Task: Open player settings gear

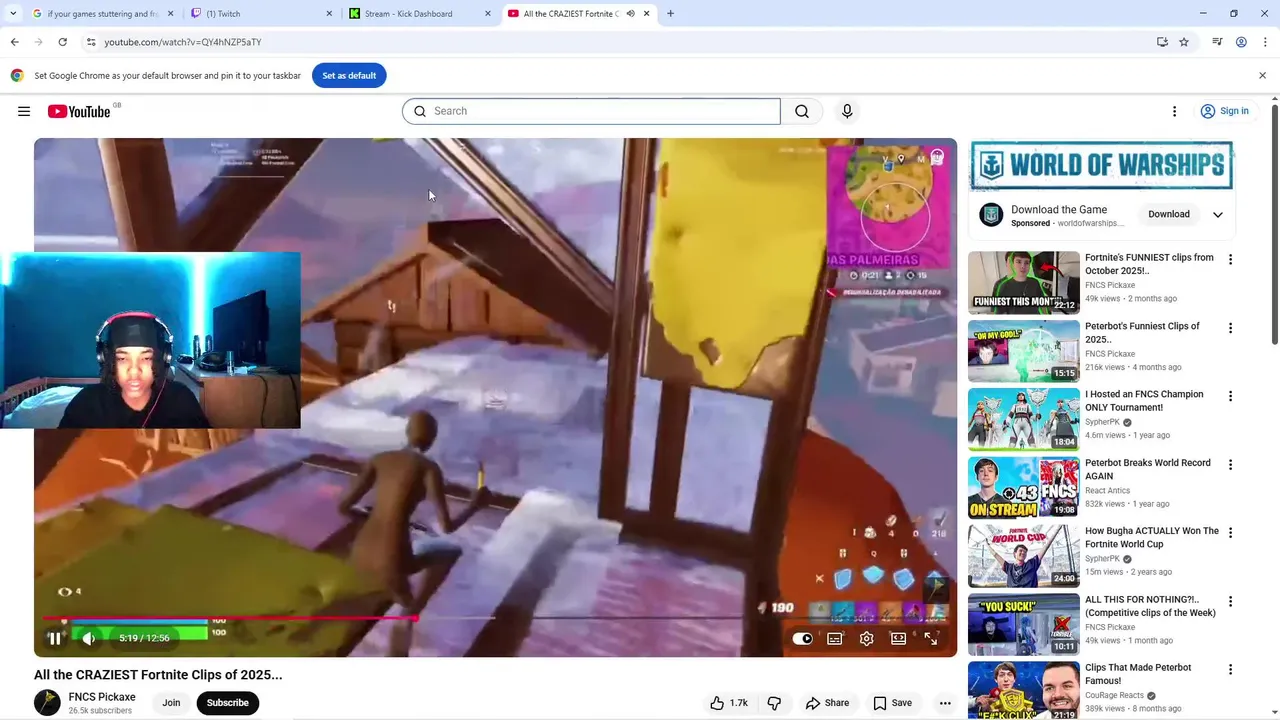Action: pyautogui.click(x=867, y=638)
